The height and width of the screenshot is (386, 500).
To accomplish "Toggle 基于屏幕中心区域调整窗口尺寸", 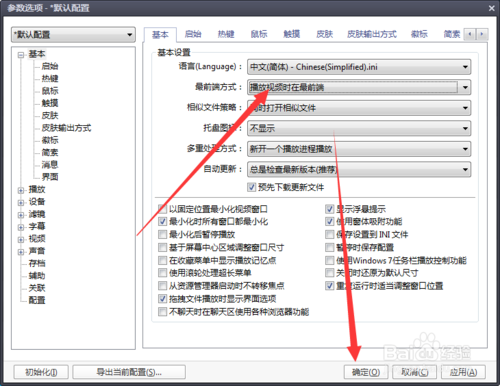I will tap(162, 247).
